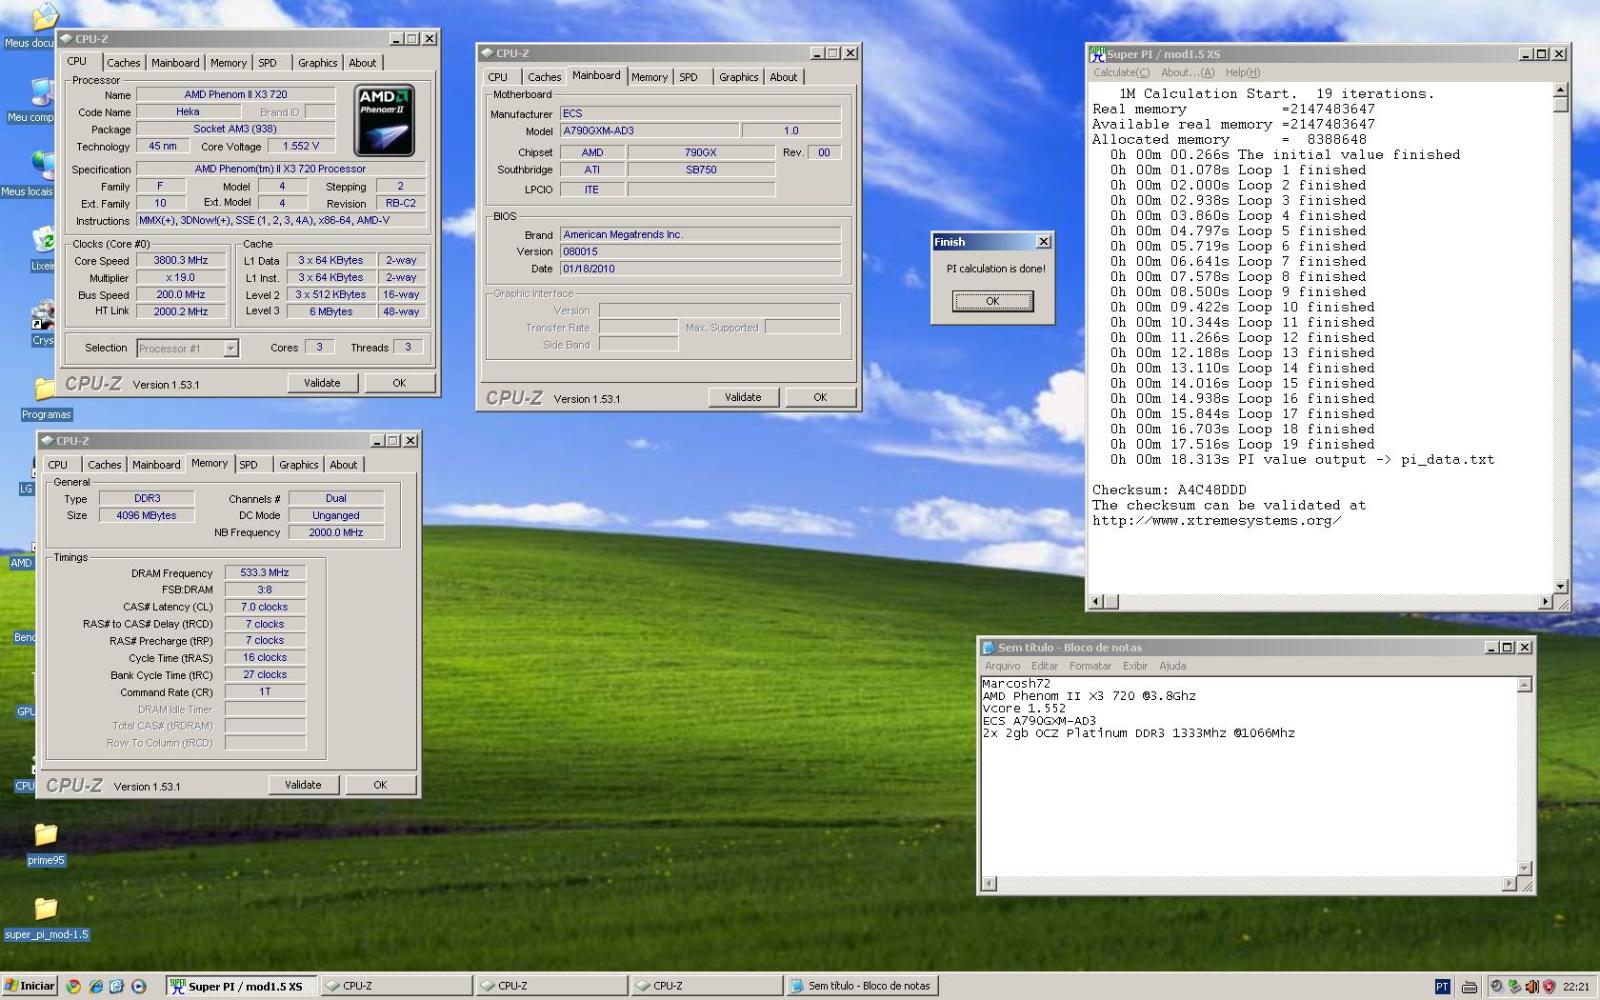Launch Google Chrome from quick launch
Image resolution: width=1600 pixels, height=1000 pixels.
pyautogui.click(x=73, y=986)
